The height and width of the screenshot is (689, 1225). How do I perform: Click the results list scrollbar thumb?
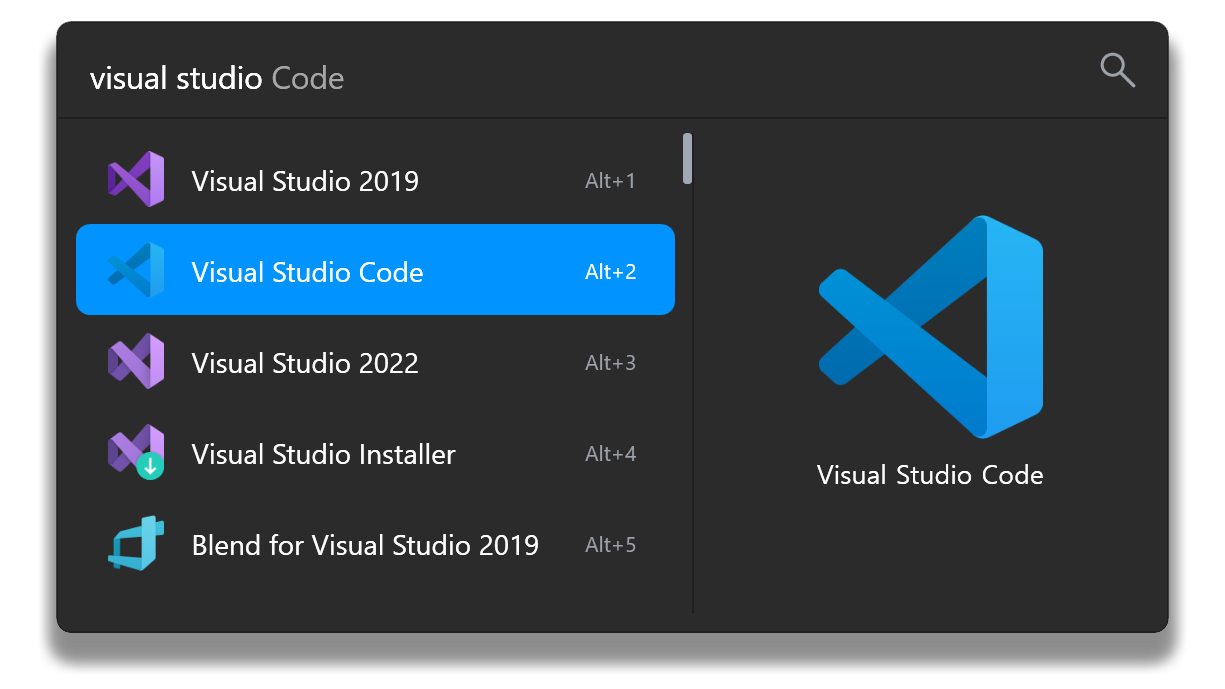(687, 158)
